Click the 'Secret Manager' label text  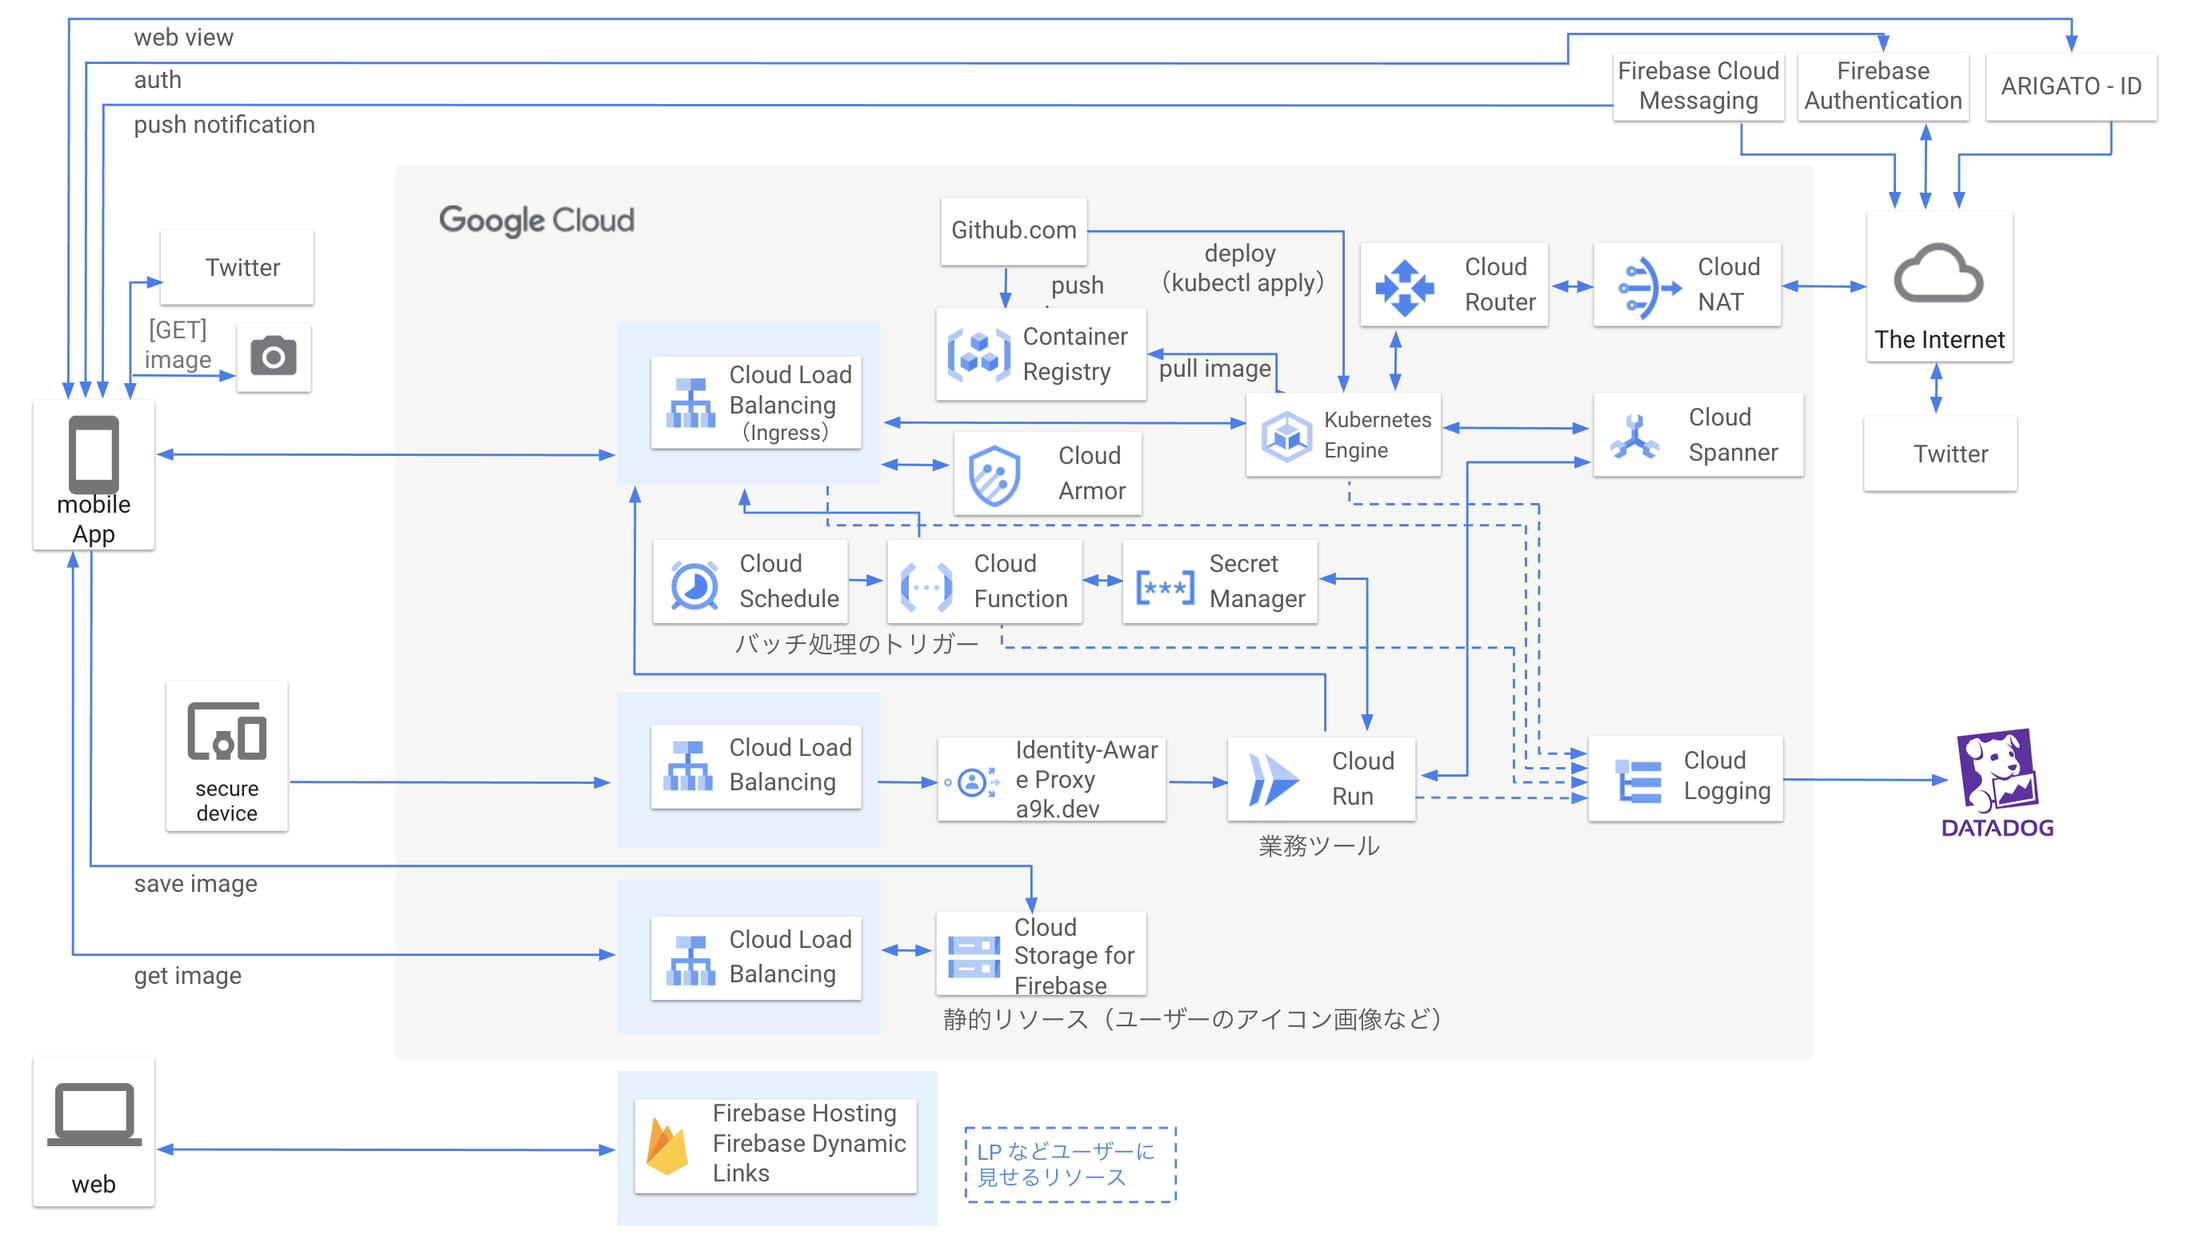(x=1257, y=581)
